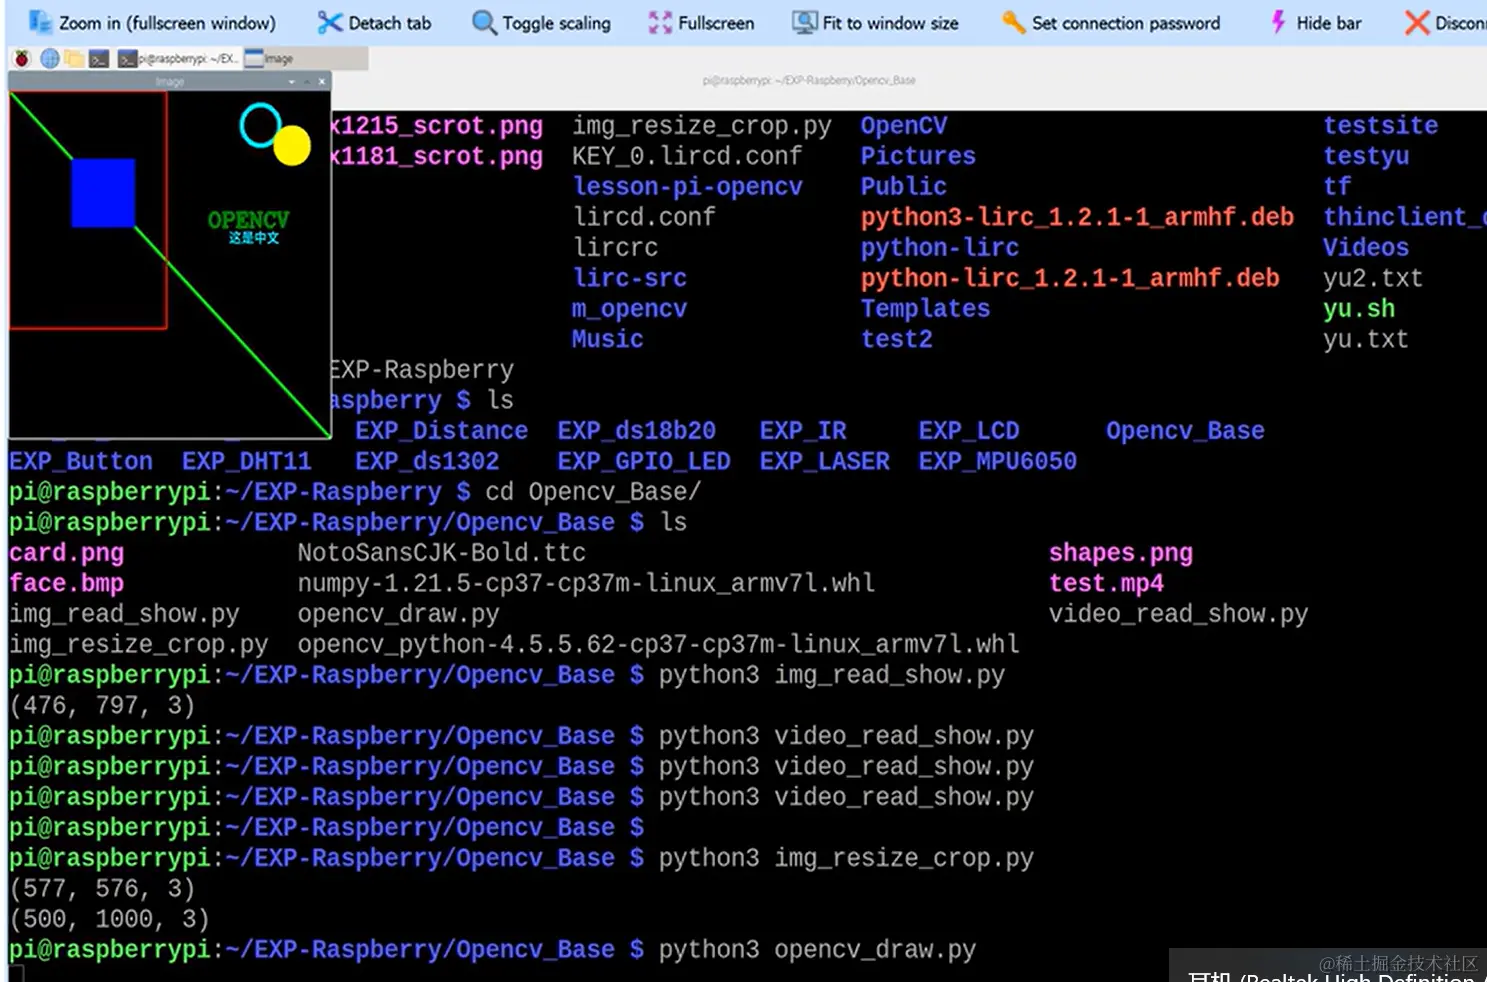Select the Videos directory name
1487x982 pixels.
tap(1366, 247)
